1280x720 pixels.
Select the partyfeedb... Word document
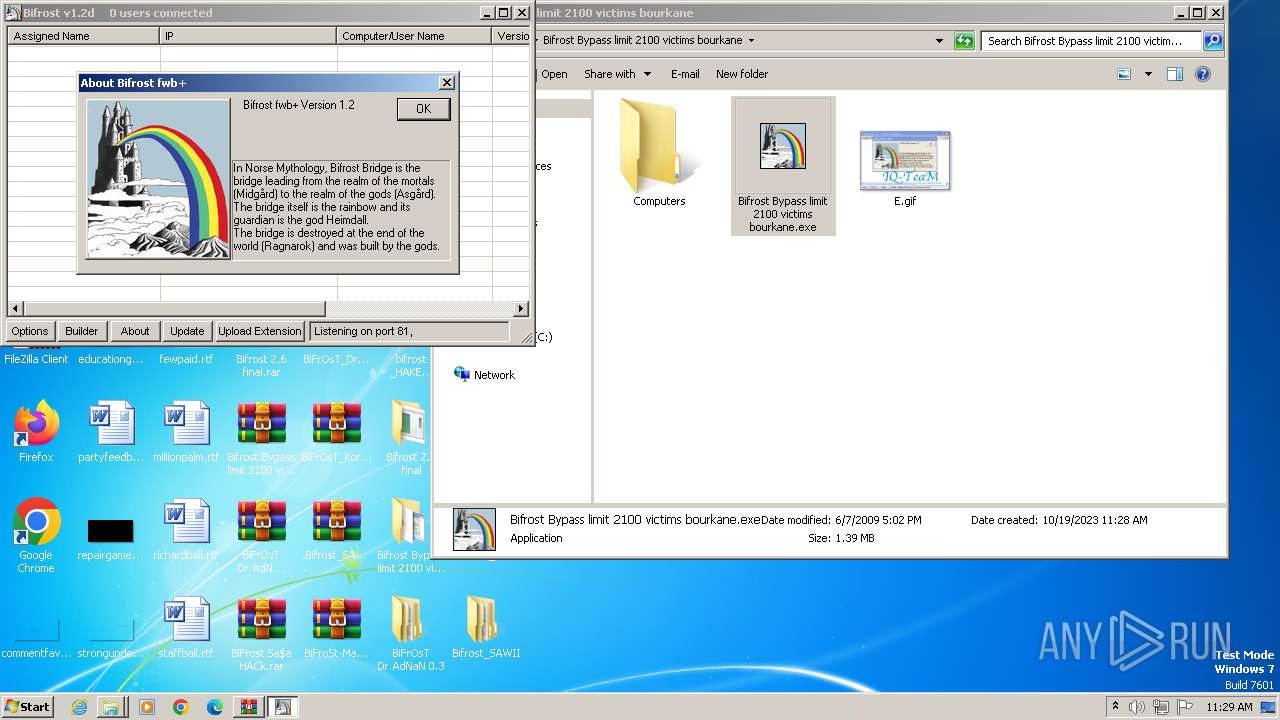tap(111, 432)
